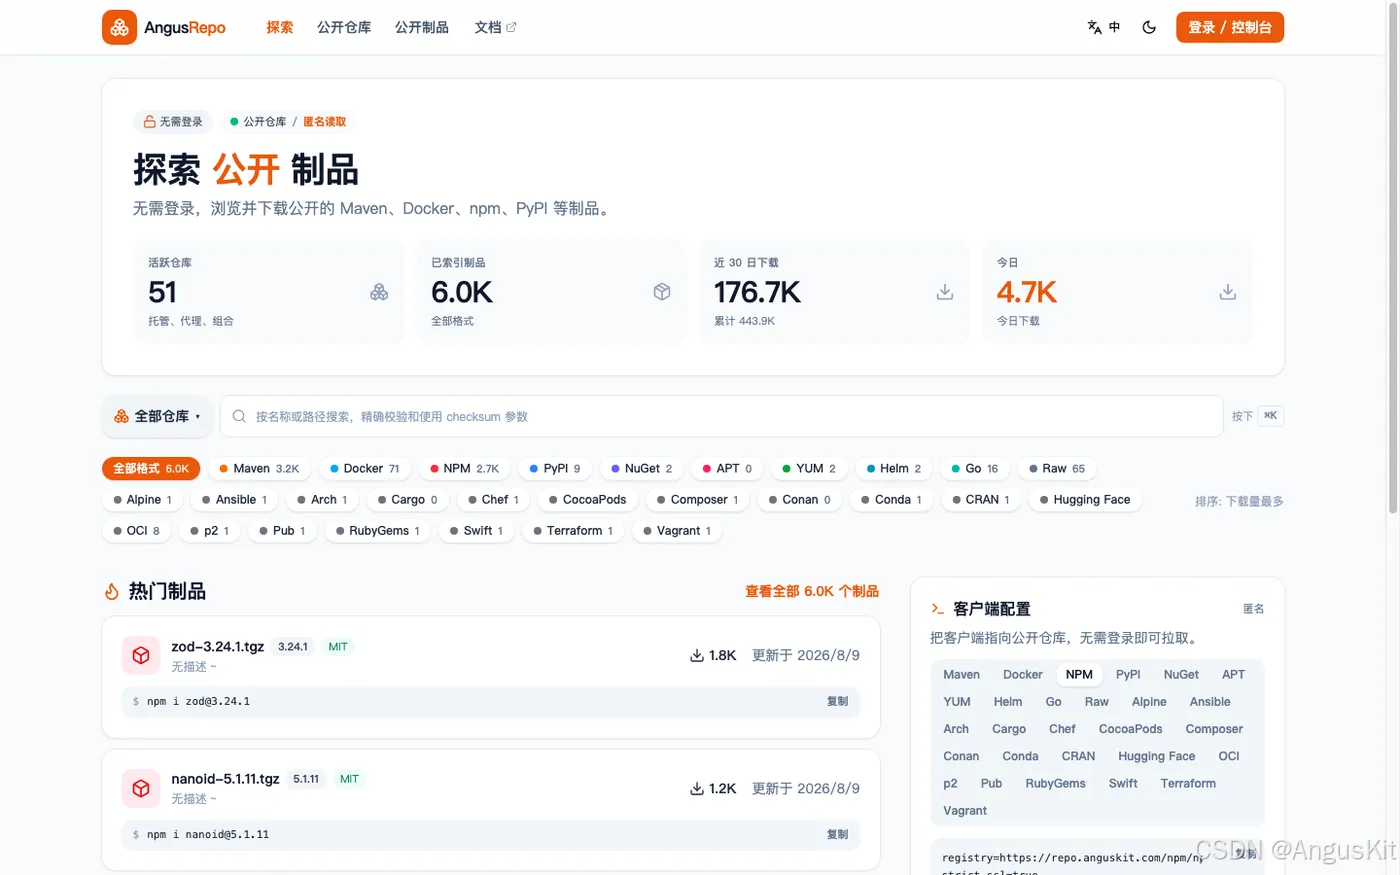Open 公开制品 in the top navigation
Screen dimensions: 1400x875
pos(422,28)
